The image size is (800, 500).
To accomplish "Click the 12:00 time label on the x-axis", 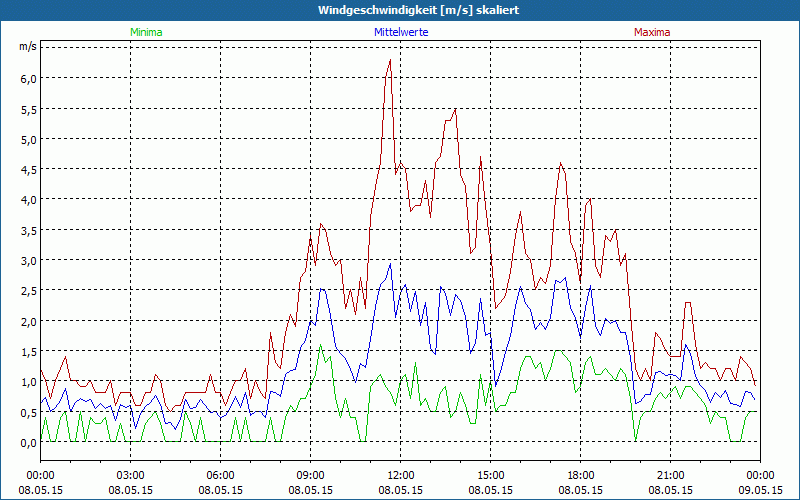I will [x=401, y=476].
